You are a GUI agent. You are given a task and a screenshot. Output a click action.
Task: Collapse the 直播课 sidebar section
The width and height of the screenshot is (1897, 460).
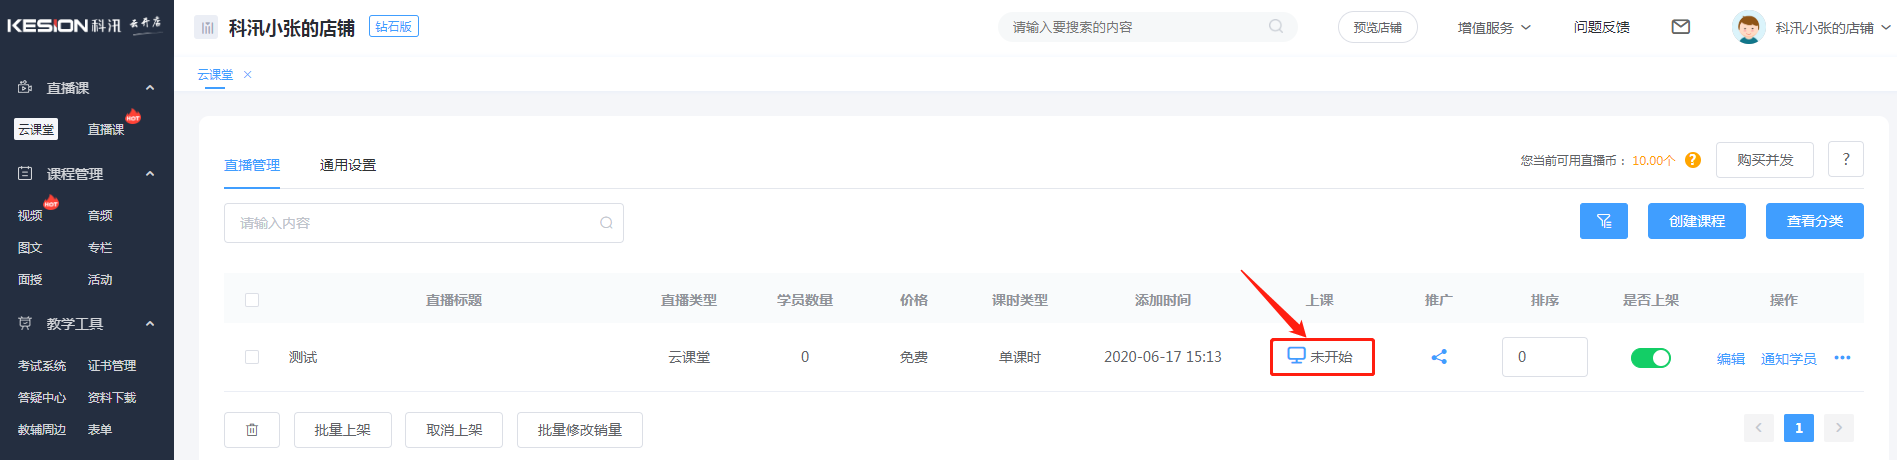pyautogui.click(x=150, y=88)
